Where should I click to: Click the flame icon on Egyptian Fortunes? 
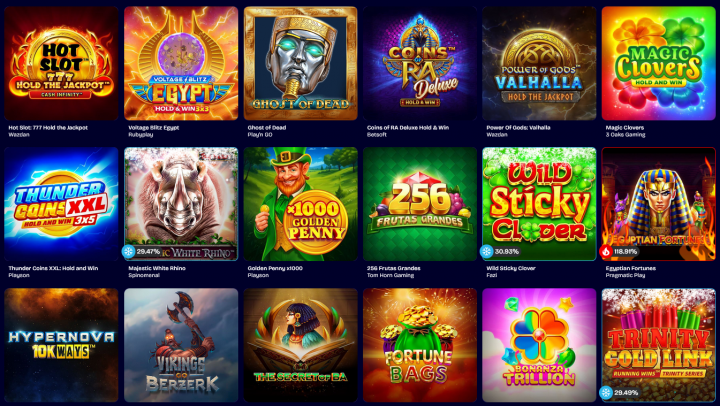(606, 252)
